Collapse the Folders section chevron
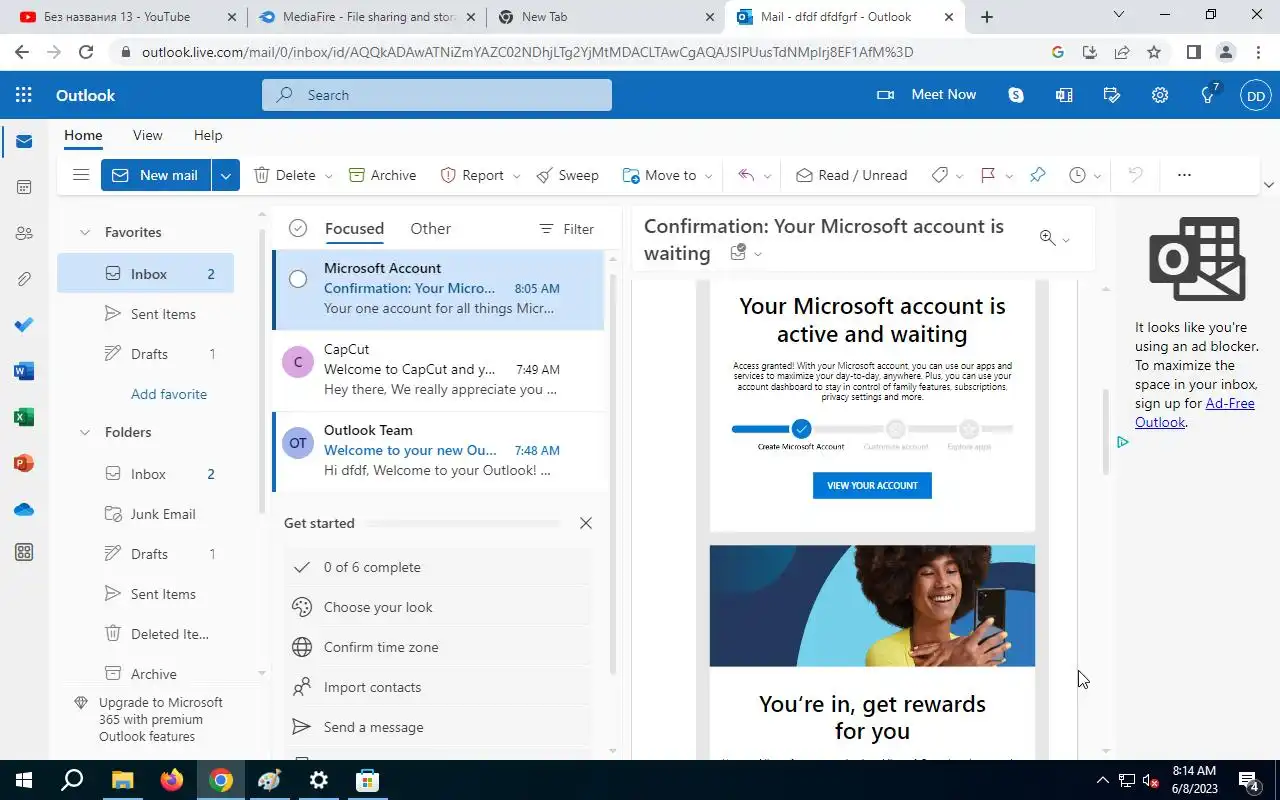1280x800 pixels. [x=85, y=432]
